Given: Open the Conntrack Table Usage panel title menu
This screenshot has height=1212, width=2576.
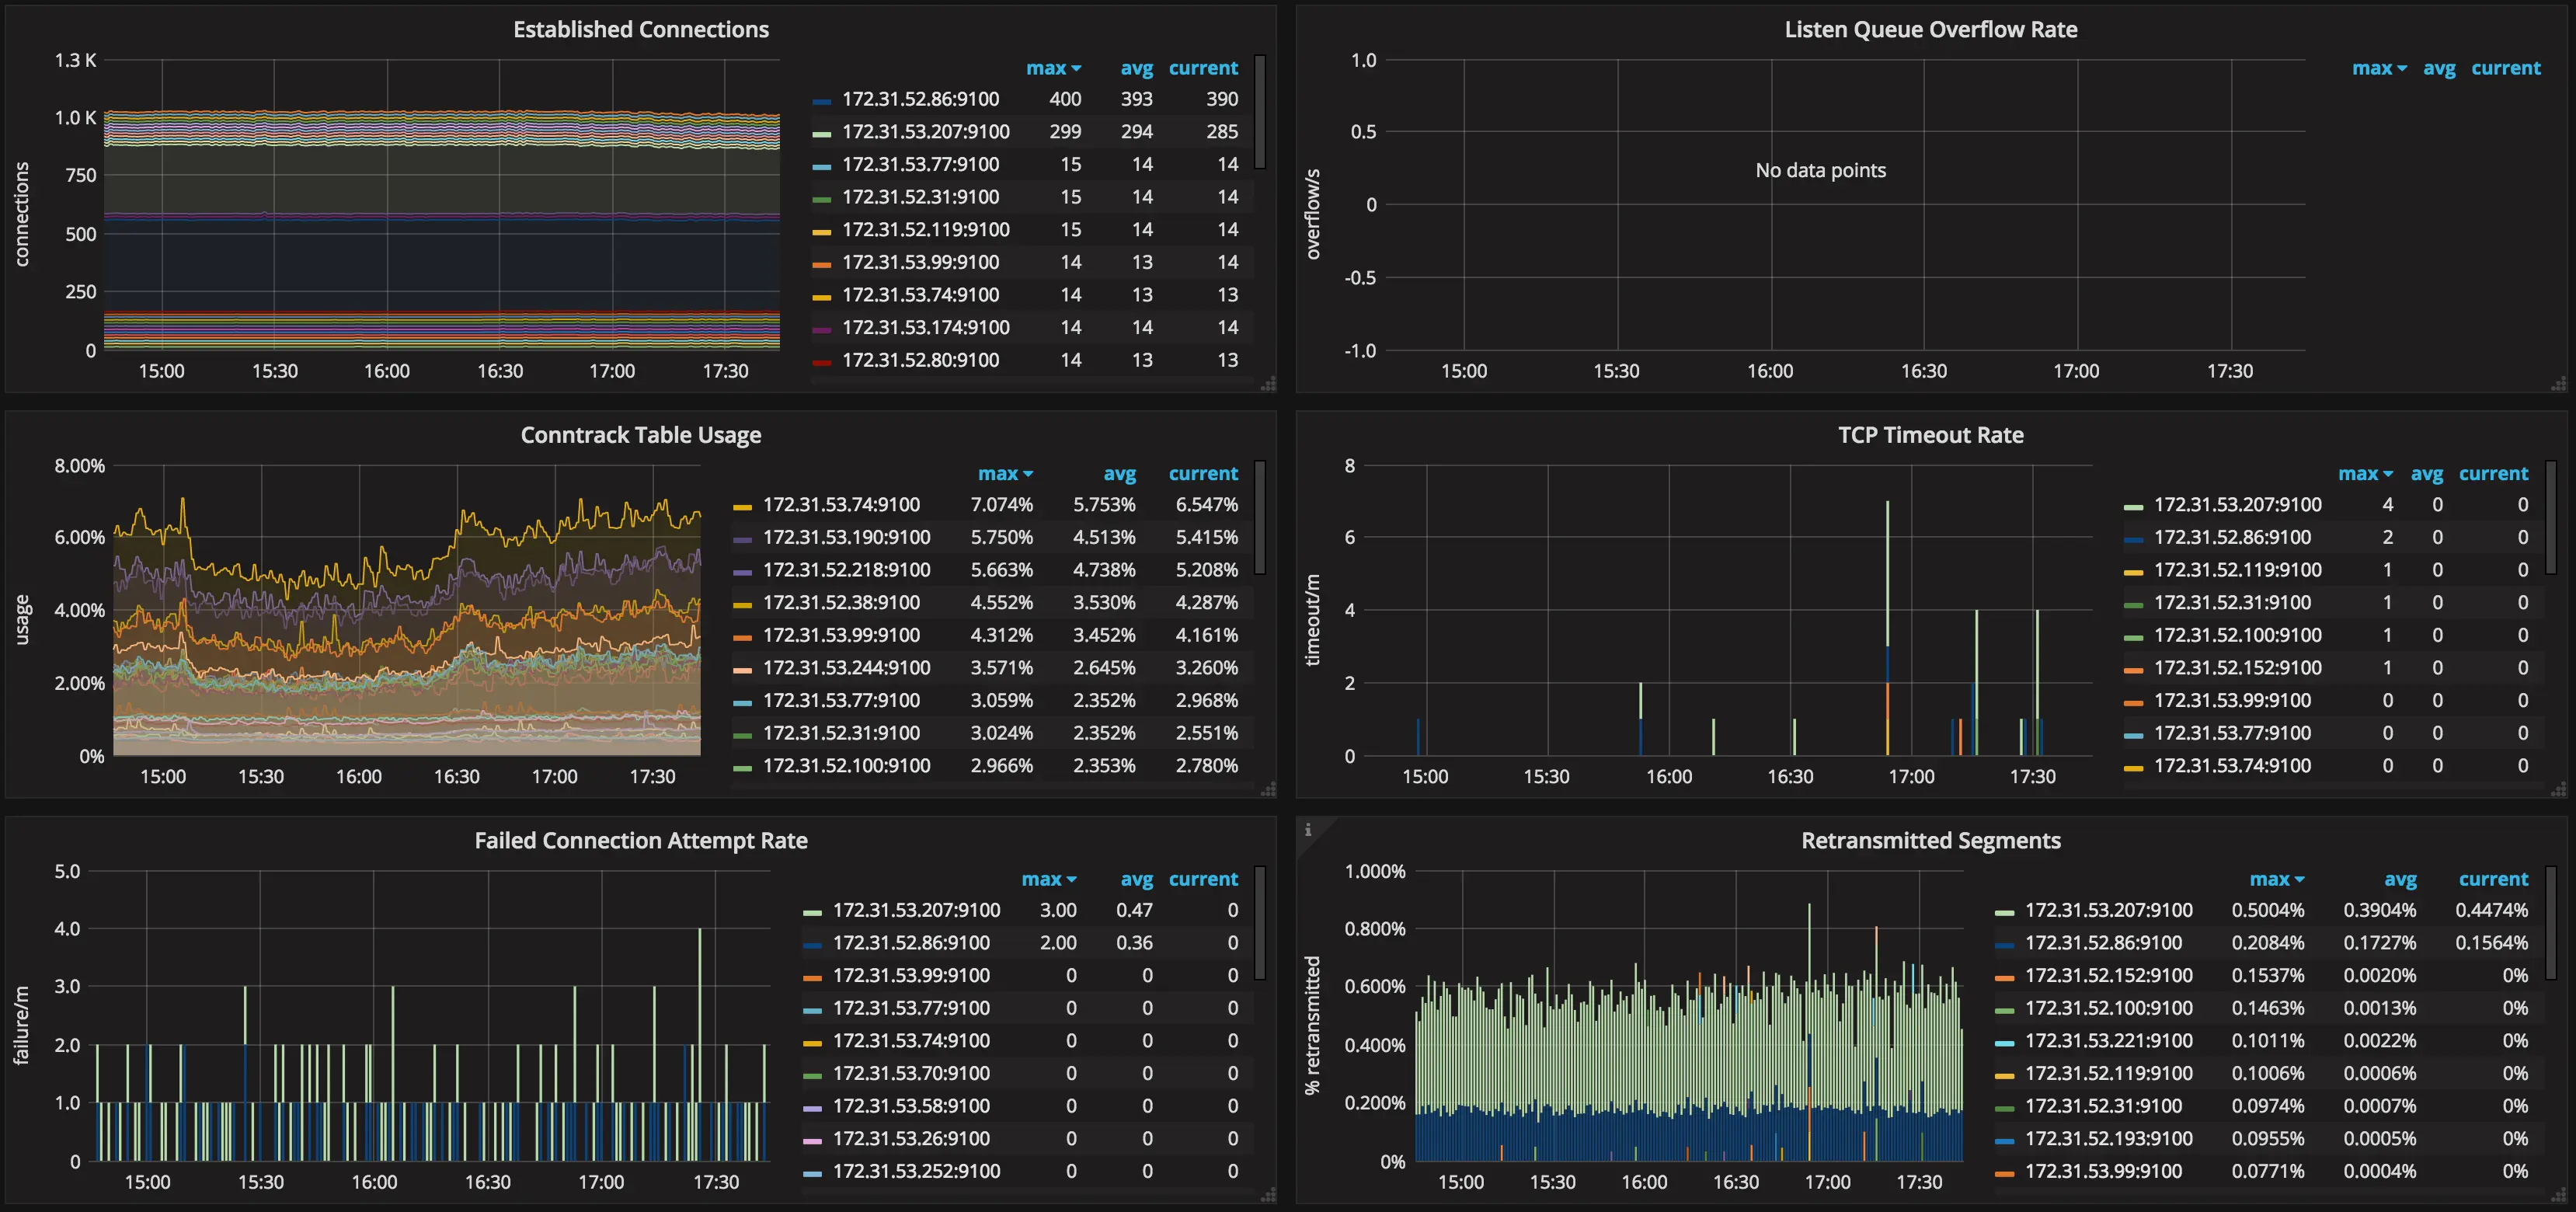Looking at the screenshot, I should click(641, 434).
